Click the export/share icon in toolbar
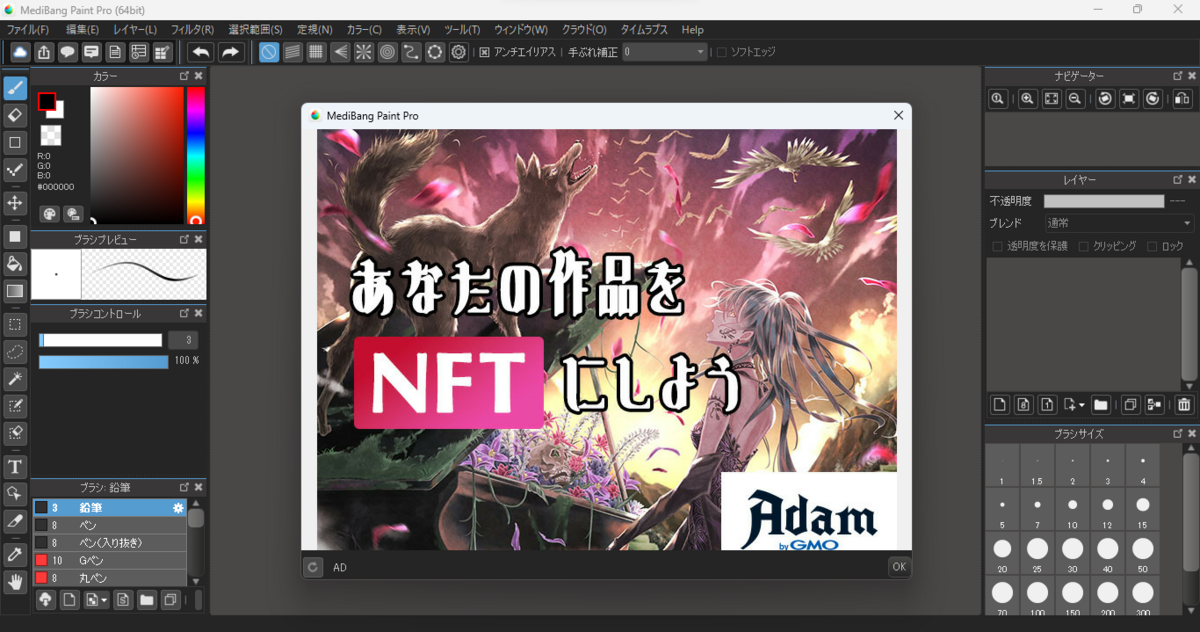The height and width of the screenshot is (632, 1200). click(x=45, y=52)
